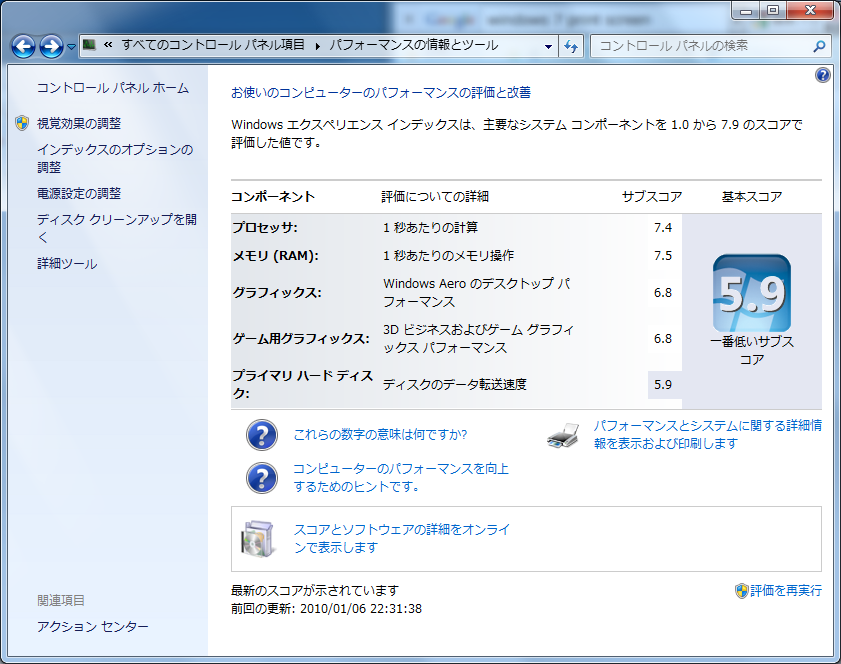Click the サブスコア column header
841x664 pixels.
tap(652, 197)
